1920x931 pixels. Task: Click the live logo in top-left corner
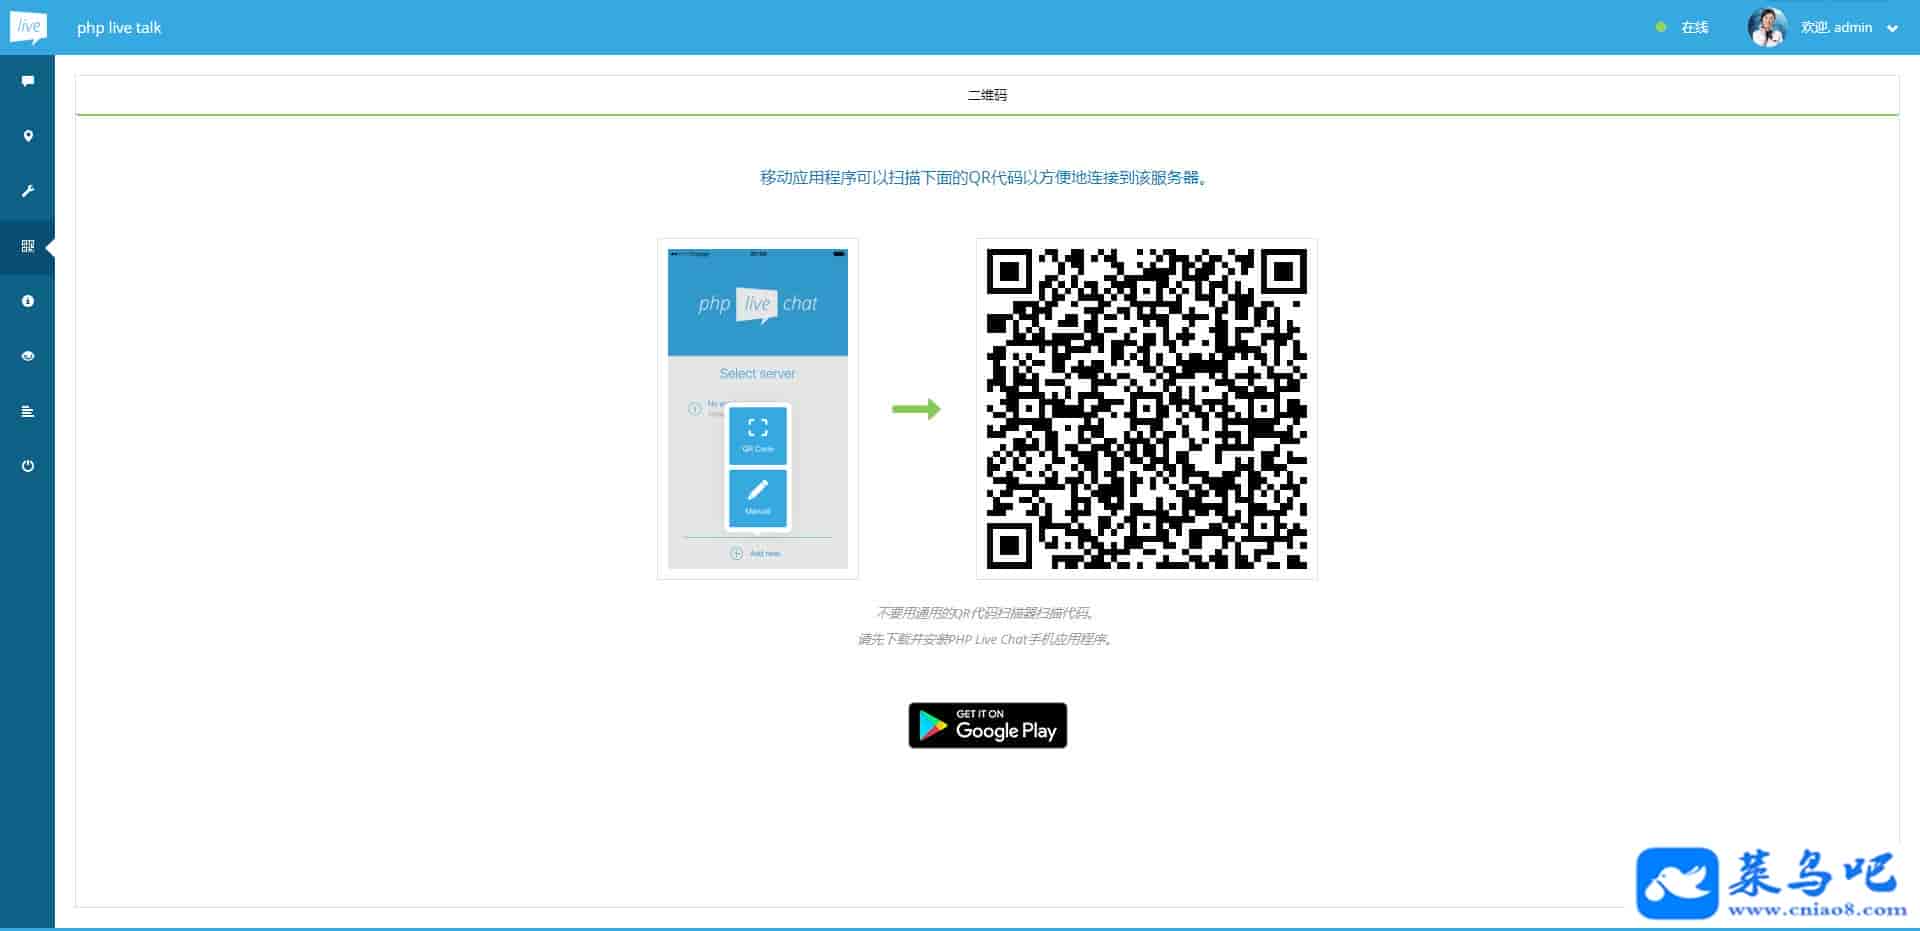pyautogui.click(x=28, y=27)
